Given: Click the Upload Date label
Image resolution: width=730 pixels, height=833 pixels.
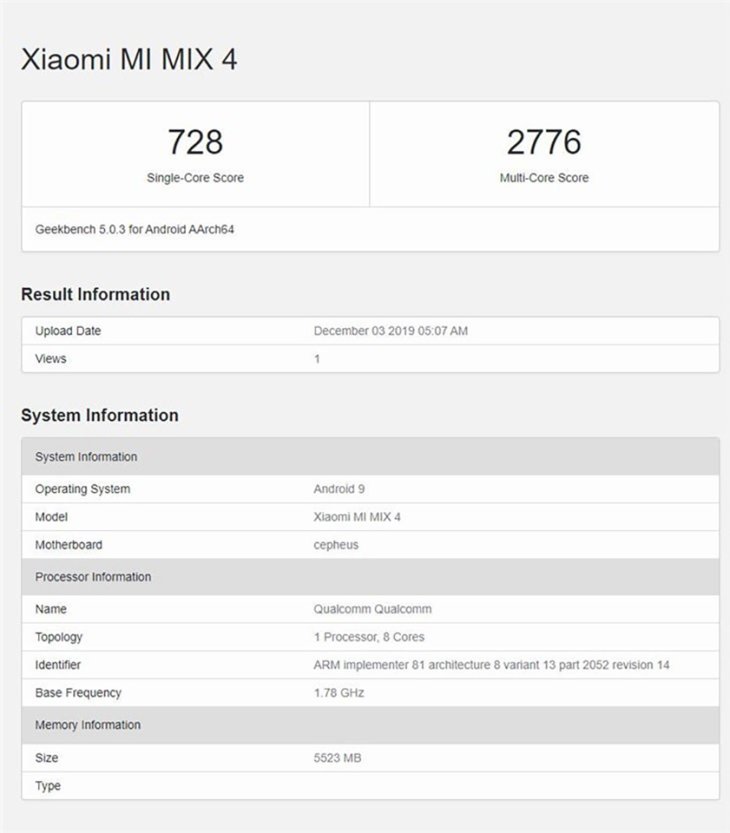Looking at the screenshot, I should pyautogui.click(x=68, y=331).
